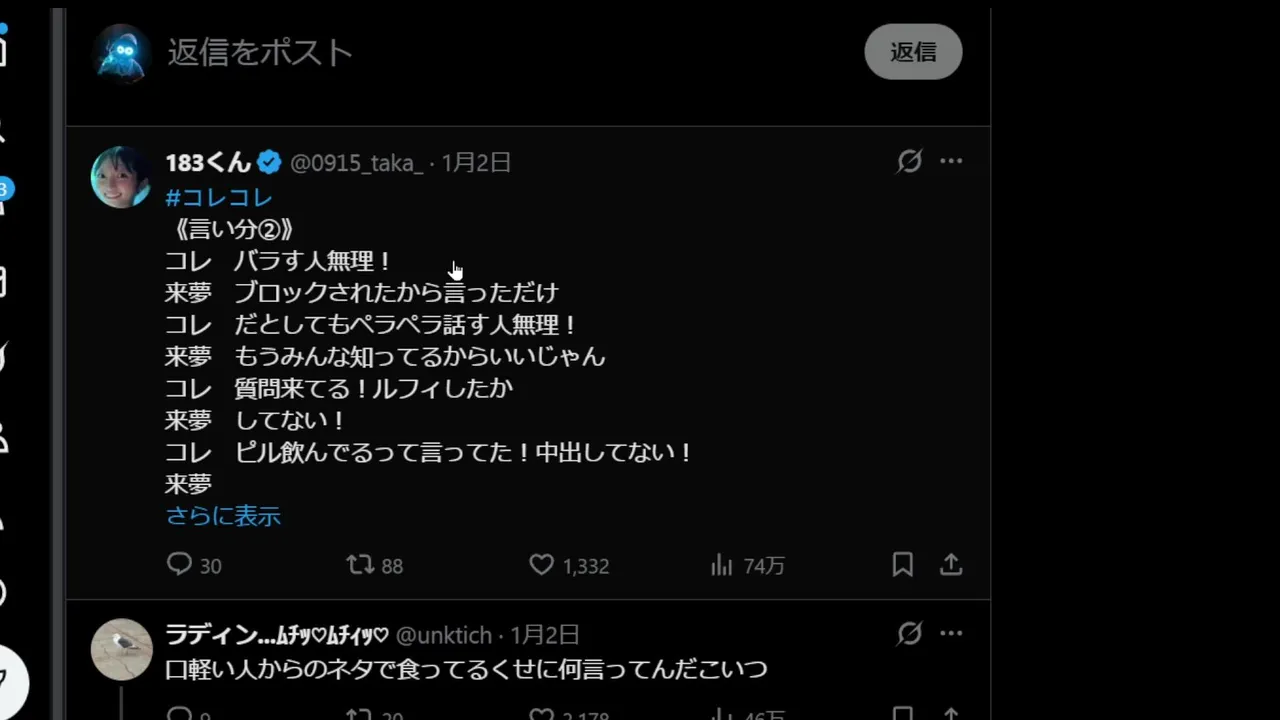Open your own profile avatar beside reply box
Screen dimensions: 1280x720
(x=121, y=53)
